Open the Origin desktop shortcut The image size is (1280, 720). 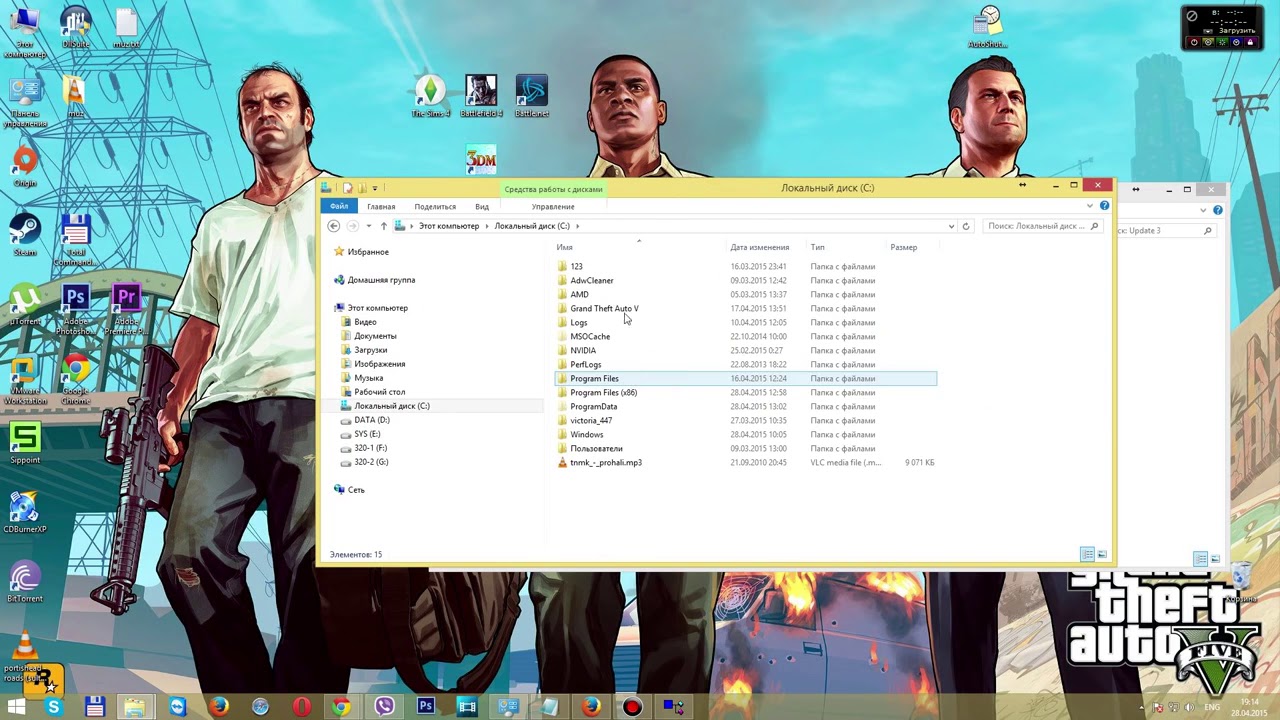tap(25, 166)
